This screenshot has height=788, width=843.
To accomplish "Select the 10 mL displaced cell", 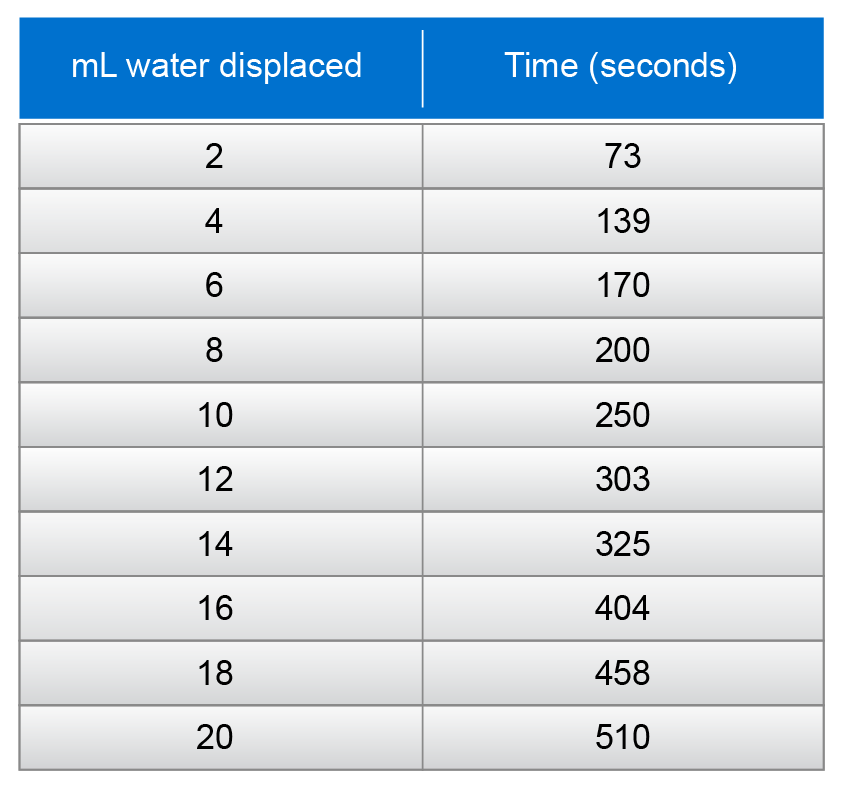I will click(215, 415).
